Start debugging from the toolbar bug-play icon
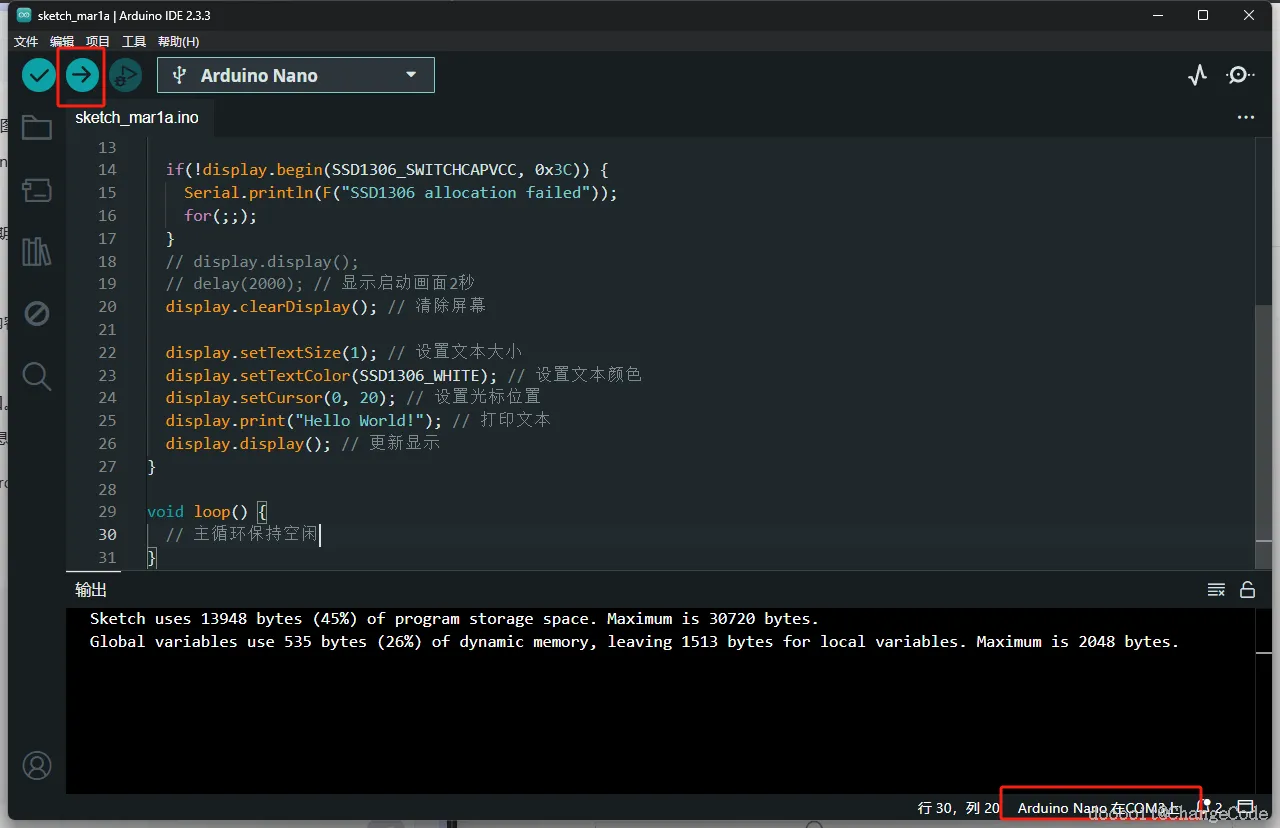Image resolution: width=1280 pixels, height=828 pixels. tap(125, 75)
